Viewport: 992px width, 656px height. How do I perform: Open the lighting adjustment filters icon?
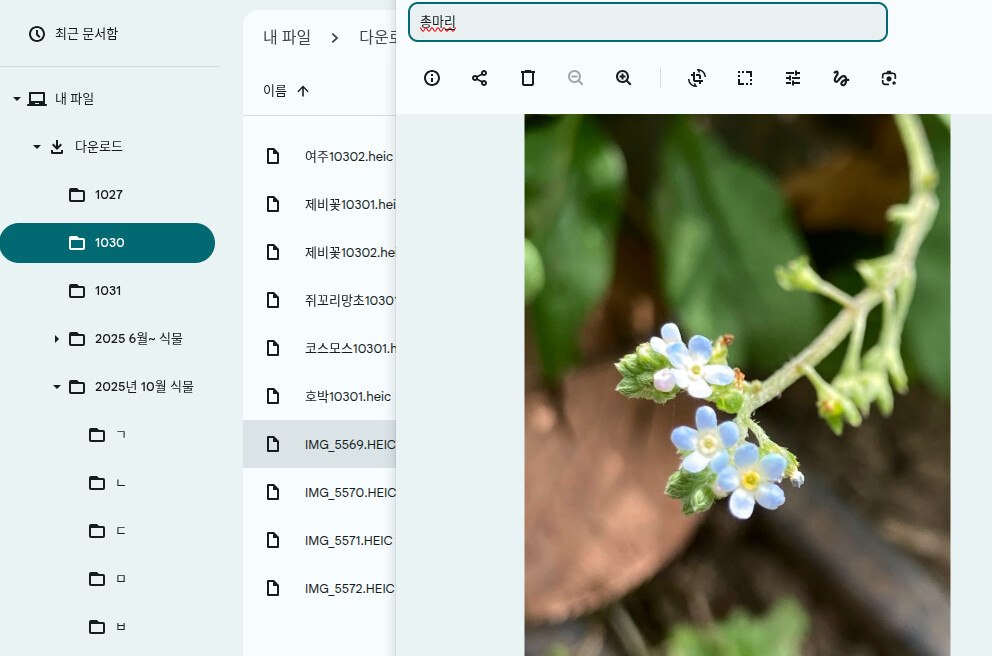tap(793, 78)
